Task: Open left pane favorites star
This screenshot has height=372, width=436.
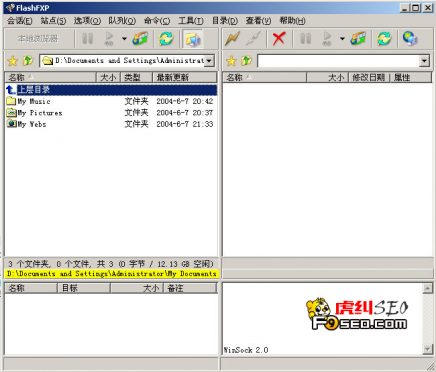Action: [x=13, y=61]
